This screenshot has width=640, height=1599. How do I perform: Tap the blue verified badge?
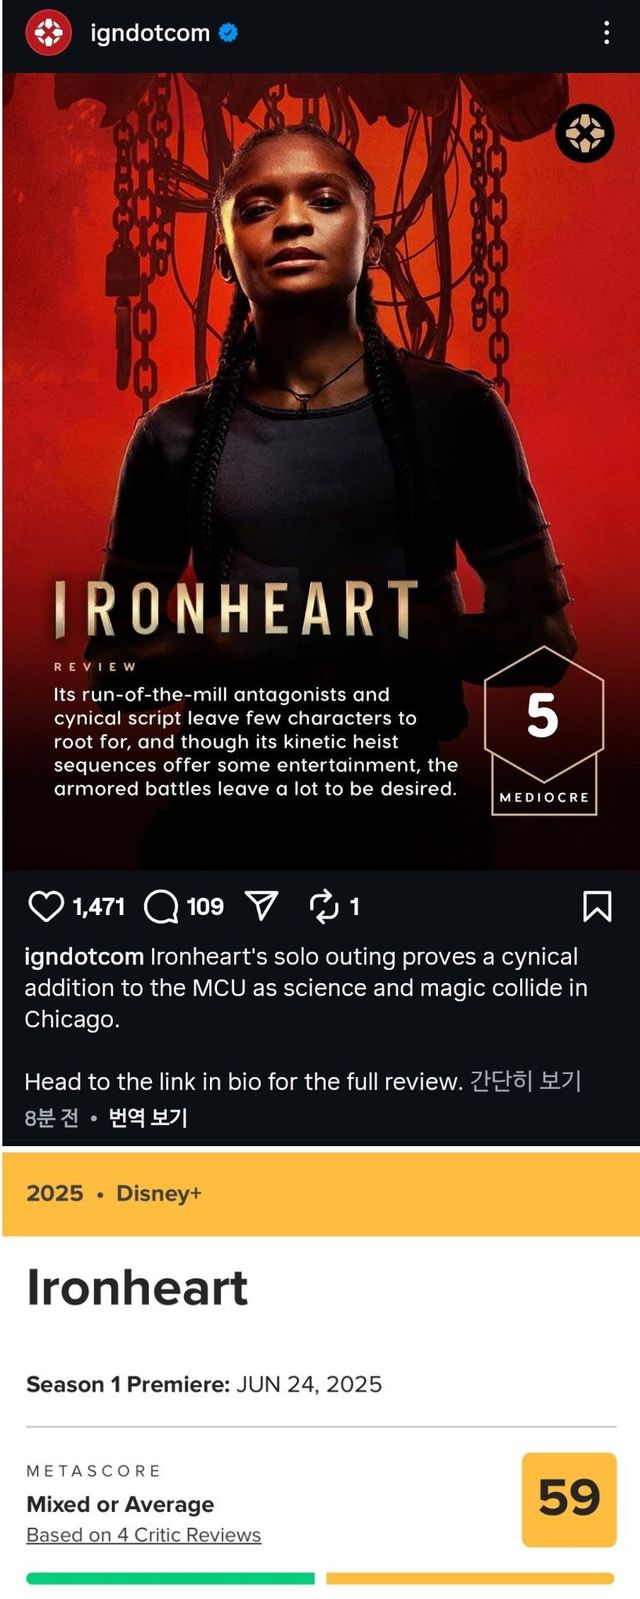coord(228,33)
